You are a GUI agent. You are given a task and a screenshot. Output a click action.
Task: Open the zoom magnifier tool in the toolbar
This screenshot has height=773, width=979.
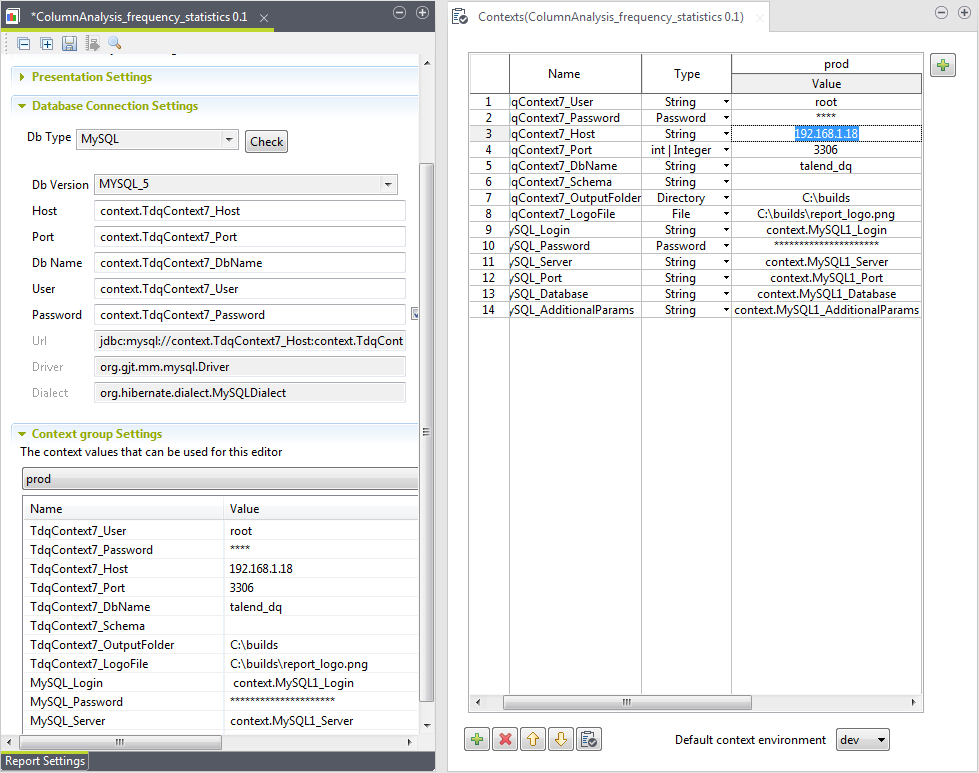114,45
